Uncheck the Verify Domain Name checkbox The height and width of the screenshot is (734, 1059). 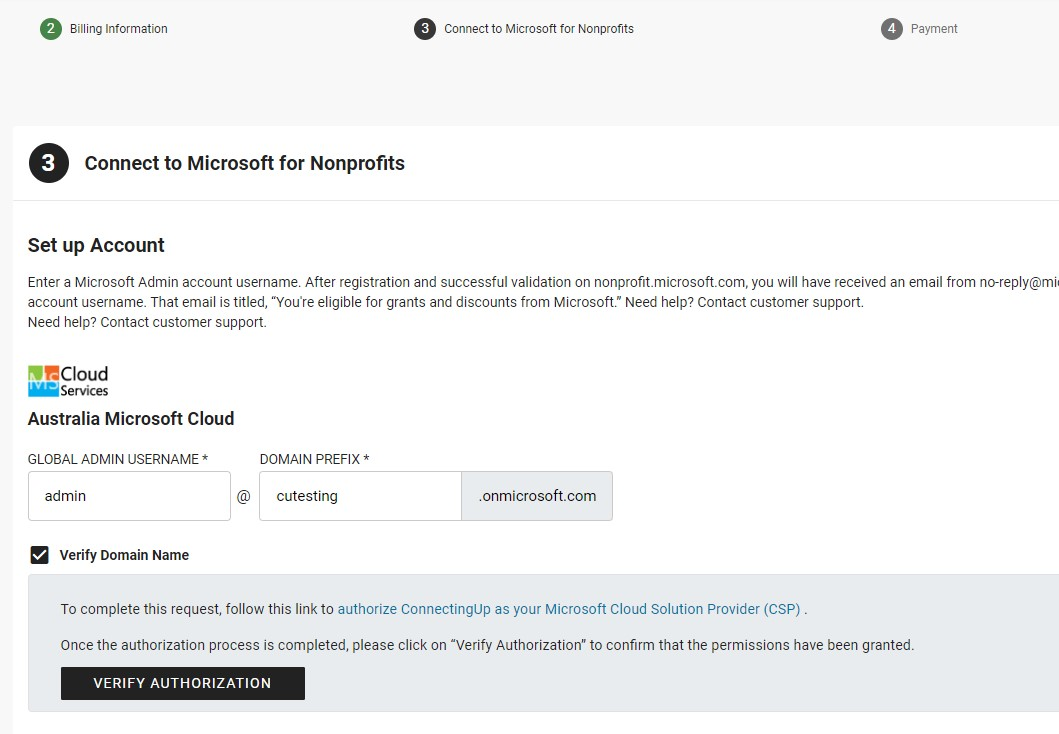[x=40, y=555]
